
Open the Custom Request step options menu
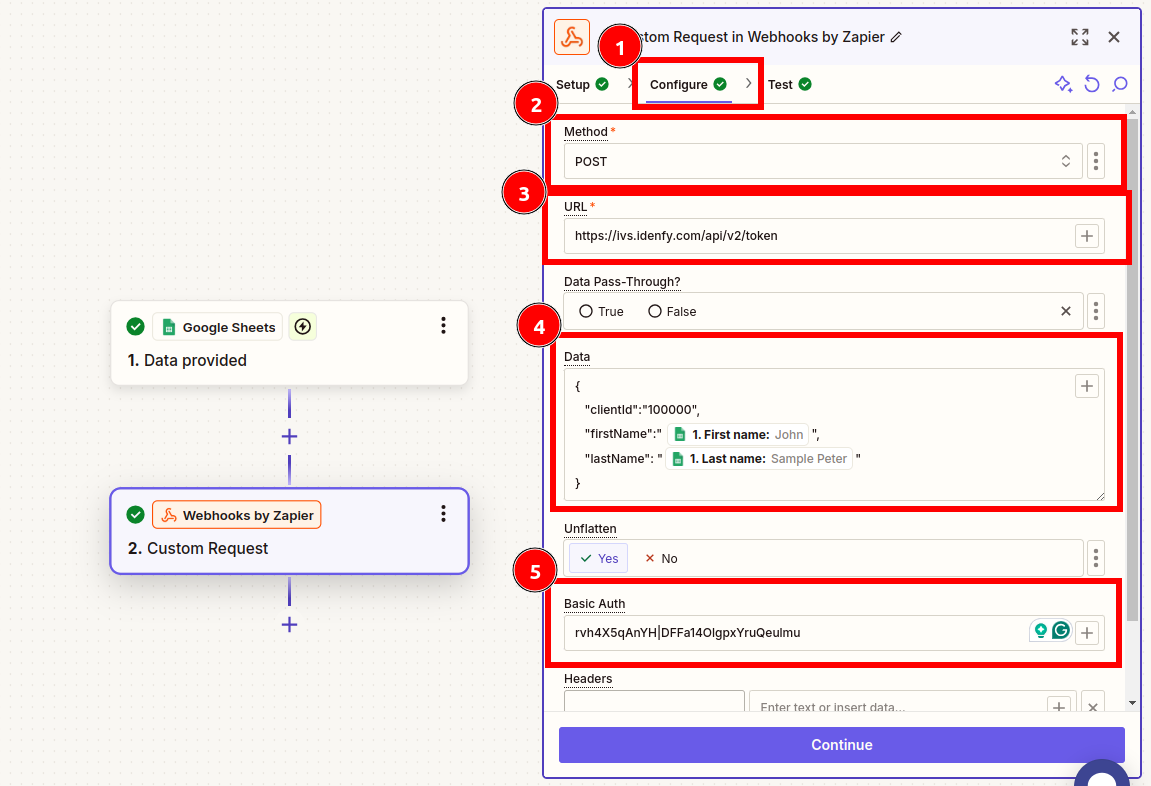click(443, 513)
